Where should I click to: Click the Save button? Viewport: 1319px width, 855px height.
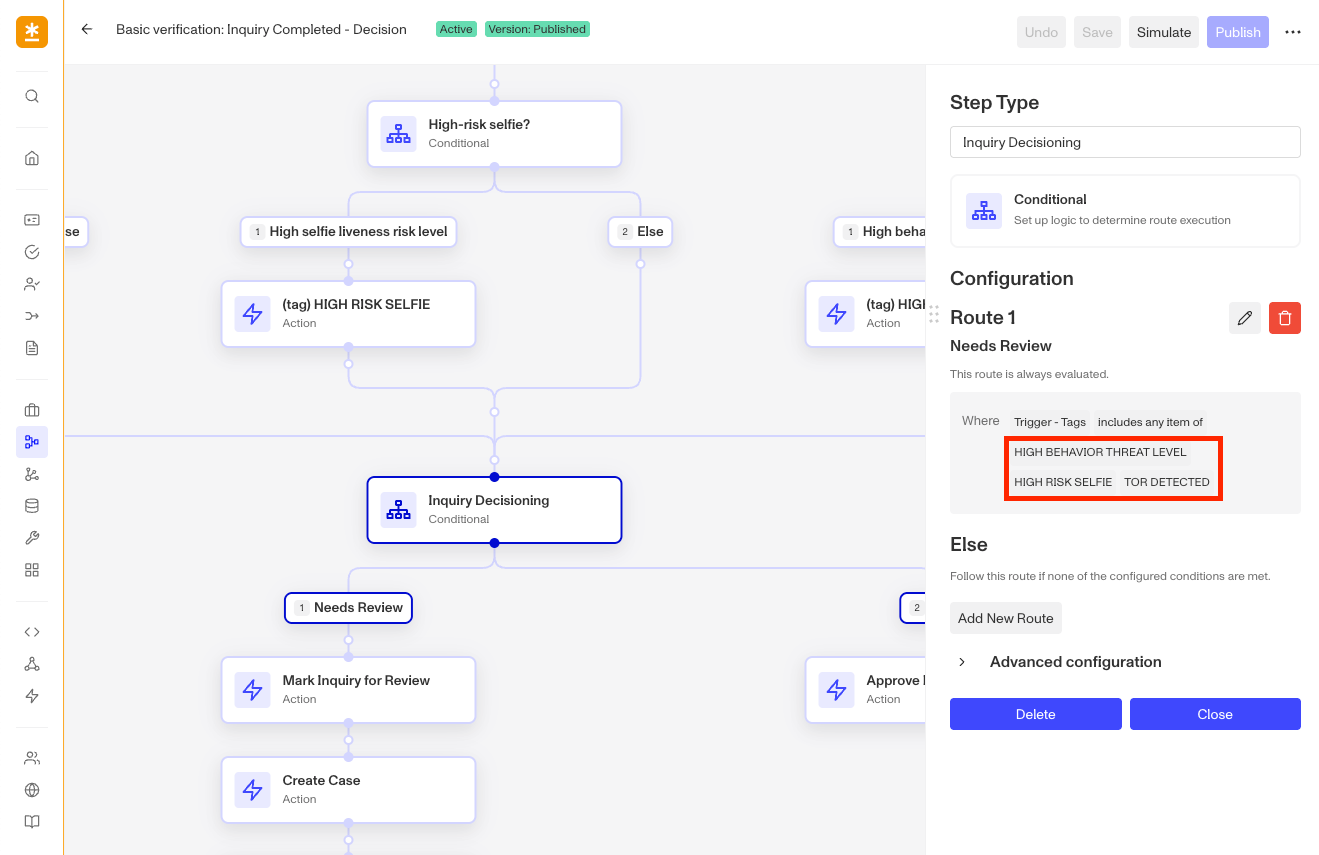(1097, 32)
